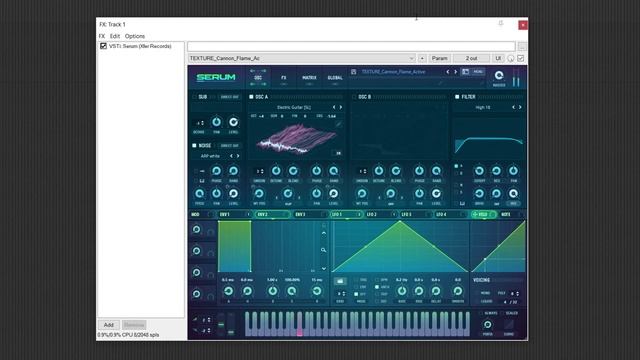Select the LFO 2 modulator tab
This screenshot has width=640, height=360.
[380, 214]
